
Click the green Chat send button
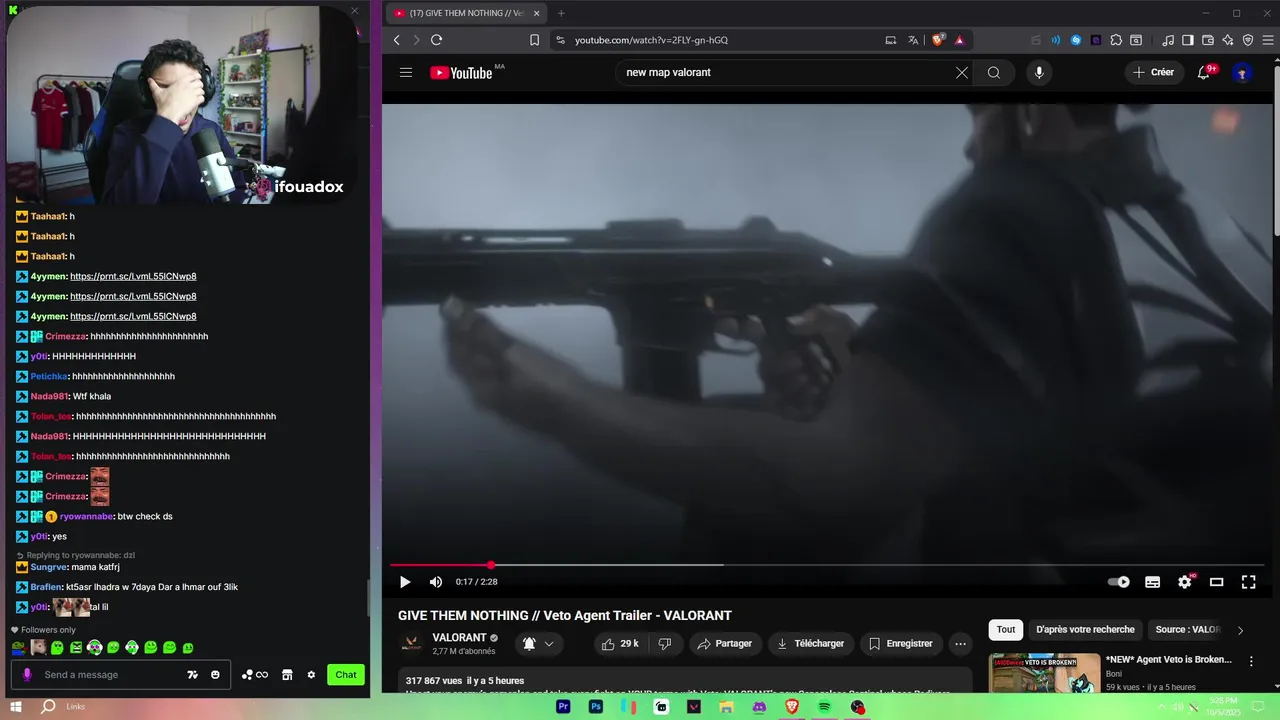(346, 675)
